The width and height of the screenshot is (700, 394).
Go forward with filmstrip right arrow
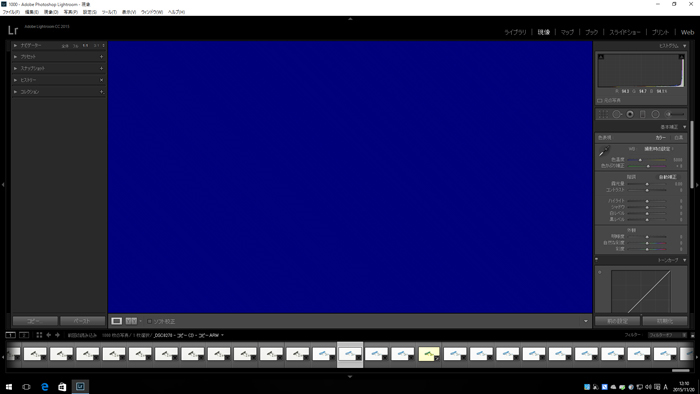pyautogui.click(x=57, y=335)
